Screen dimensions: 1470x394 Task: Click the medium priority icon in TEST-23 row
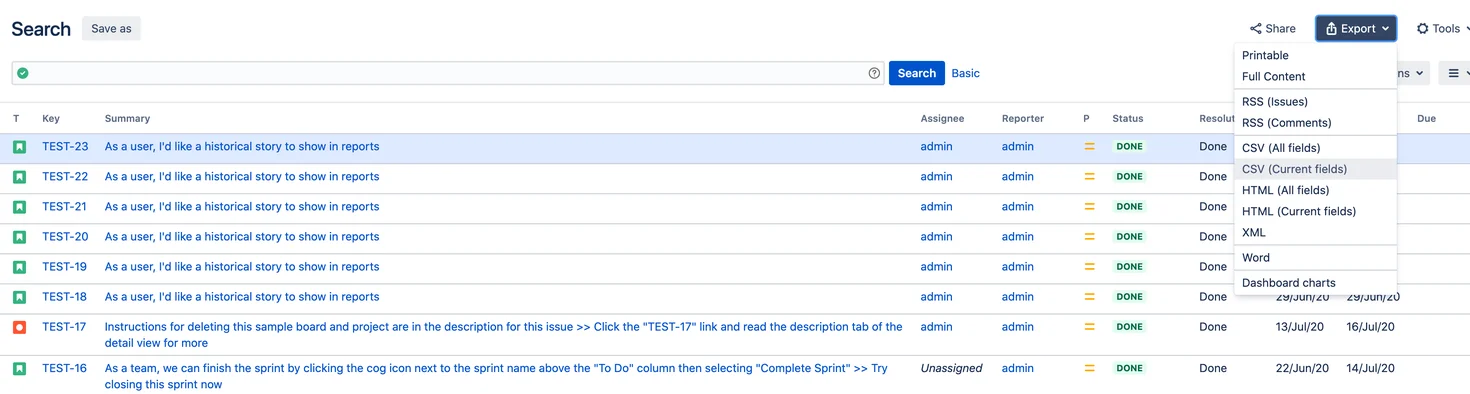pyautogui.click(x=1090, y=147)
